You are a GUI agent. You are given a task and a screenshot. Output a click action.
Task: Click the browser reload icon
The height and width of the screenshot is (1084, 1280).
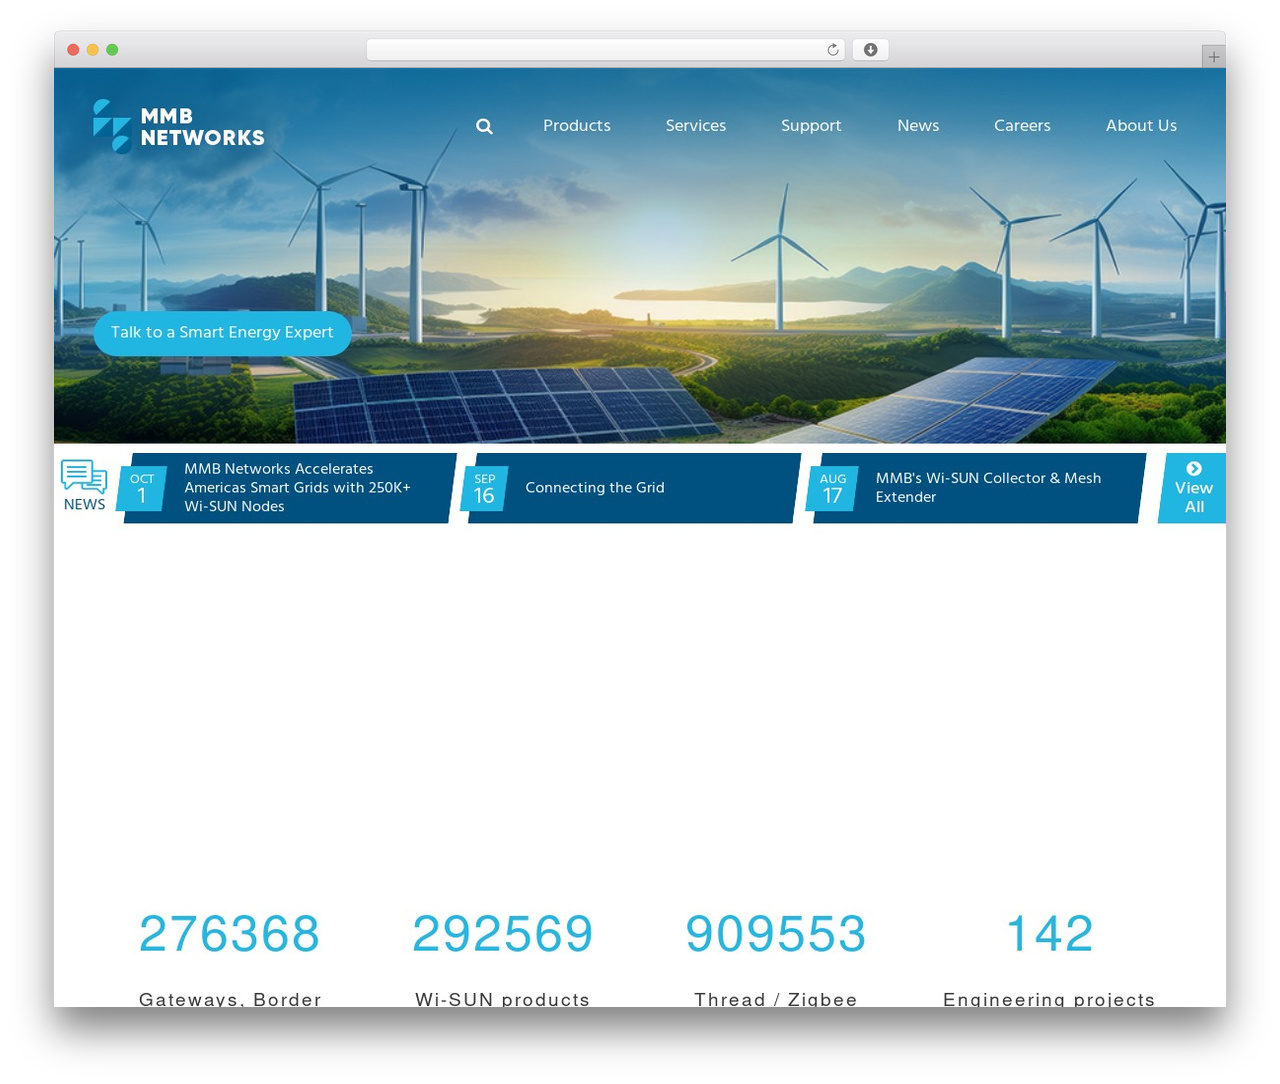coord(832,50)
